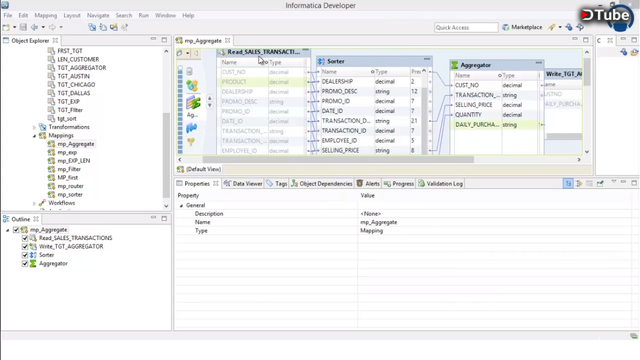
Task: Click the Save icon in main toolbar
Action: pos(23,27)
